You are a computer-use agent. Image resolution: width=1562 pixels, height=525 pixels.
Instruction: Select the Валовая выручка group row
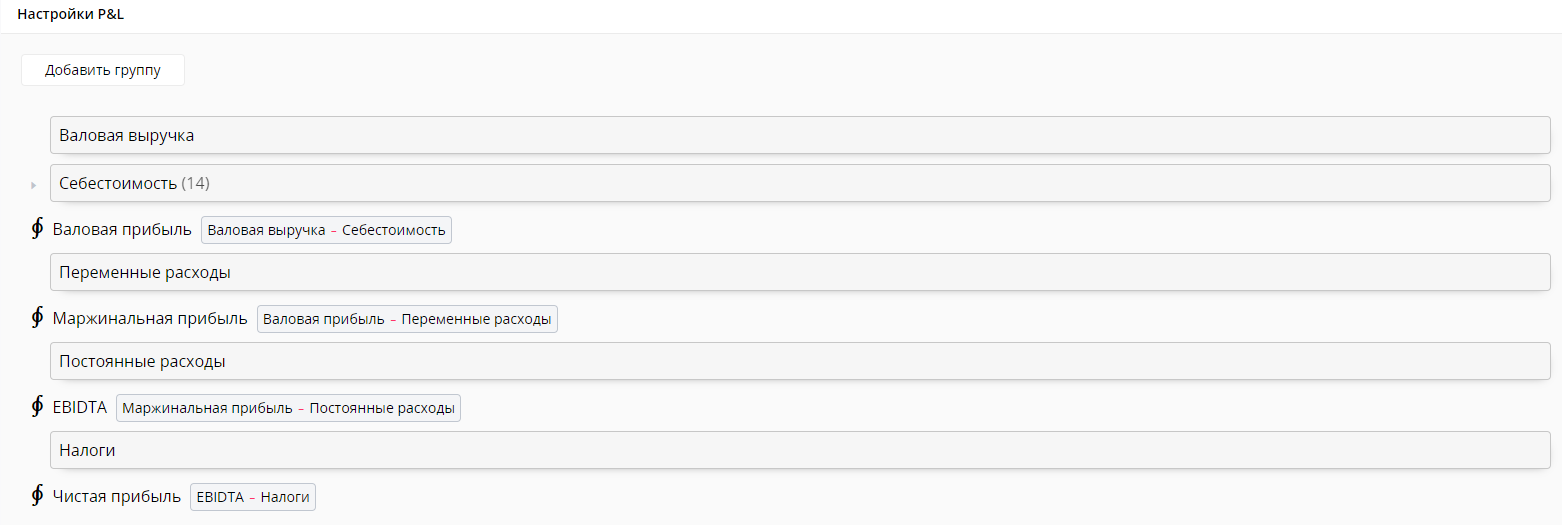[x=799, y=135]
